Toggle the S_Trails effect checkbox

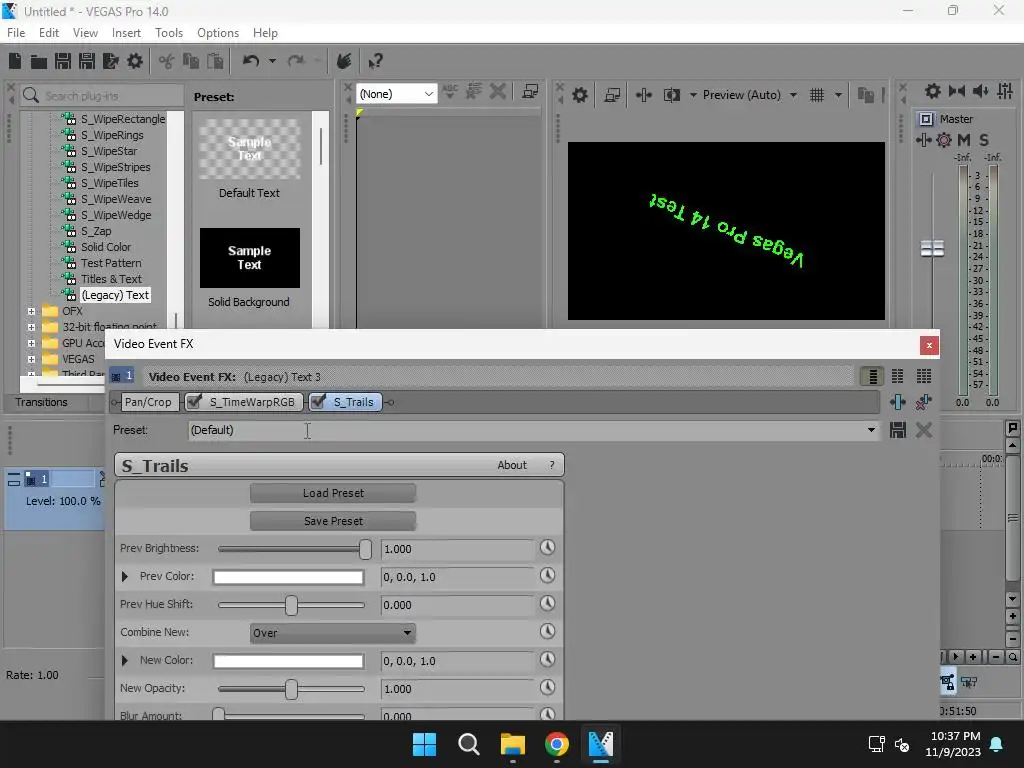pyautogui.click(x=318, y=402)
